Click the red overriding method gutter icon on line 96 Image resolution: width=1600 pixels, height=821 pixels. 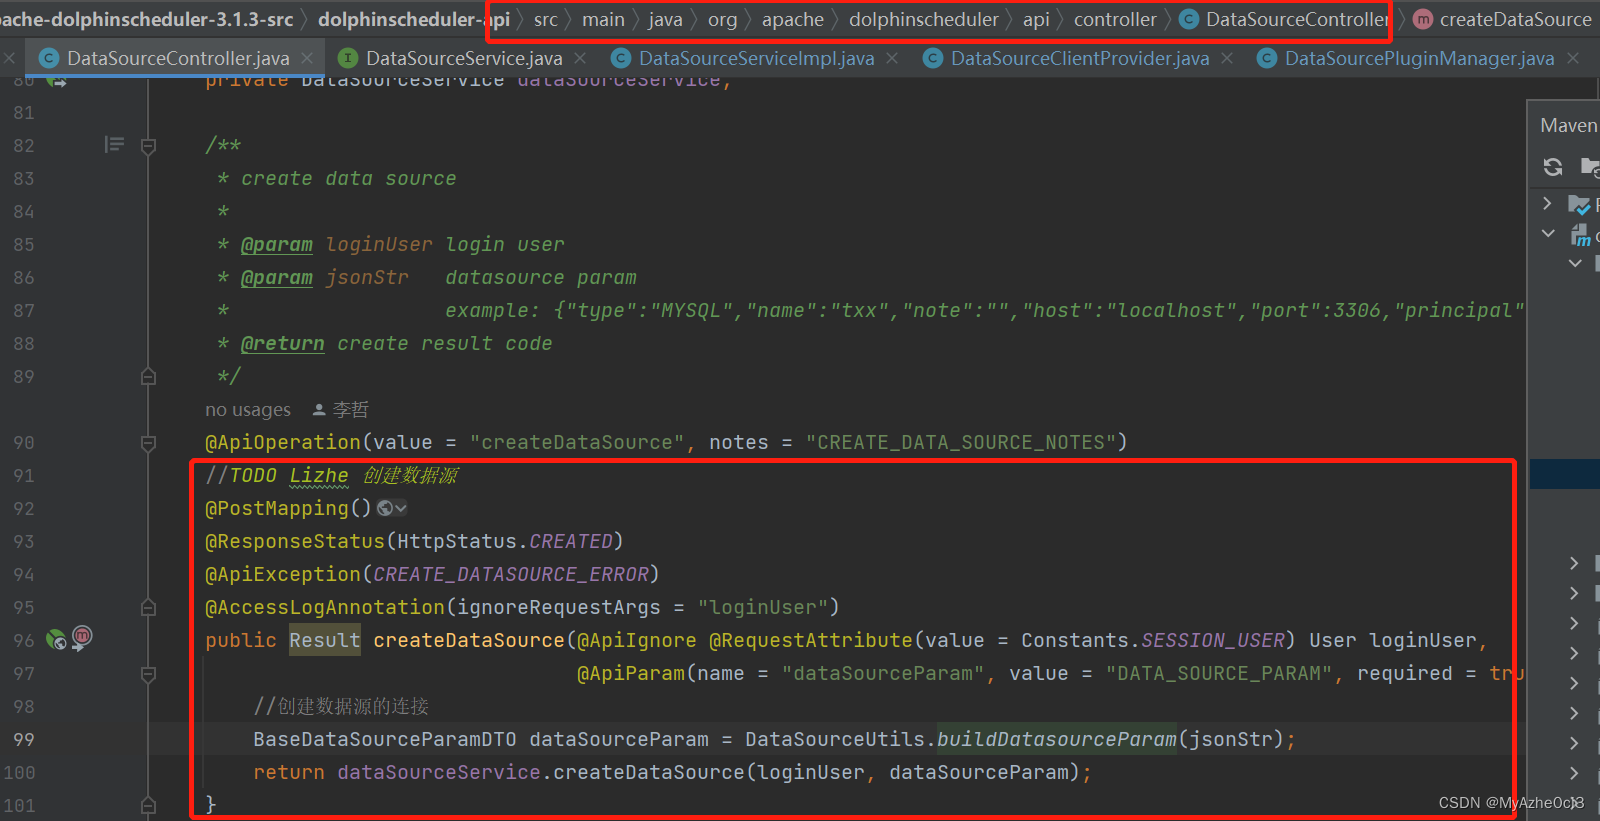pyautogui.click(x=82, y=637)
